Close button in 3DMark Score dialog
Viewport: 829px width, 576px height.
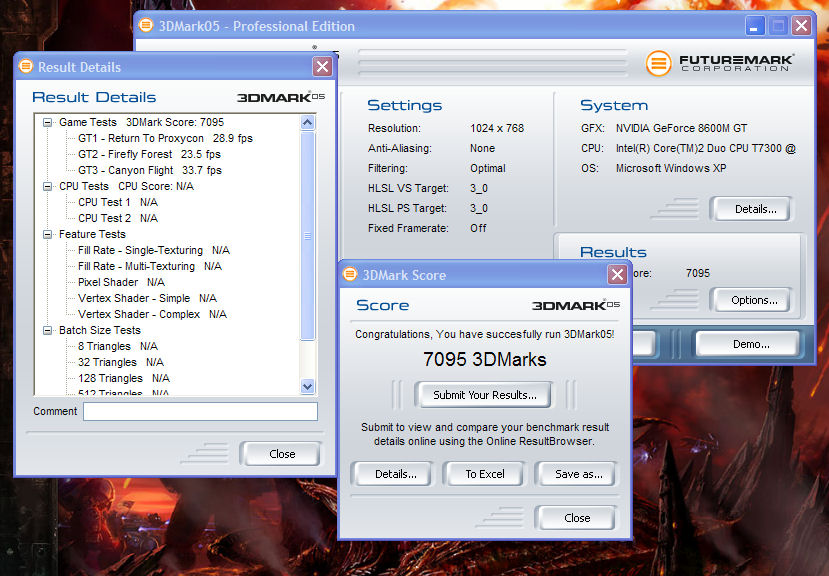[577, 518]
